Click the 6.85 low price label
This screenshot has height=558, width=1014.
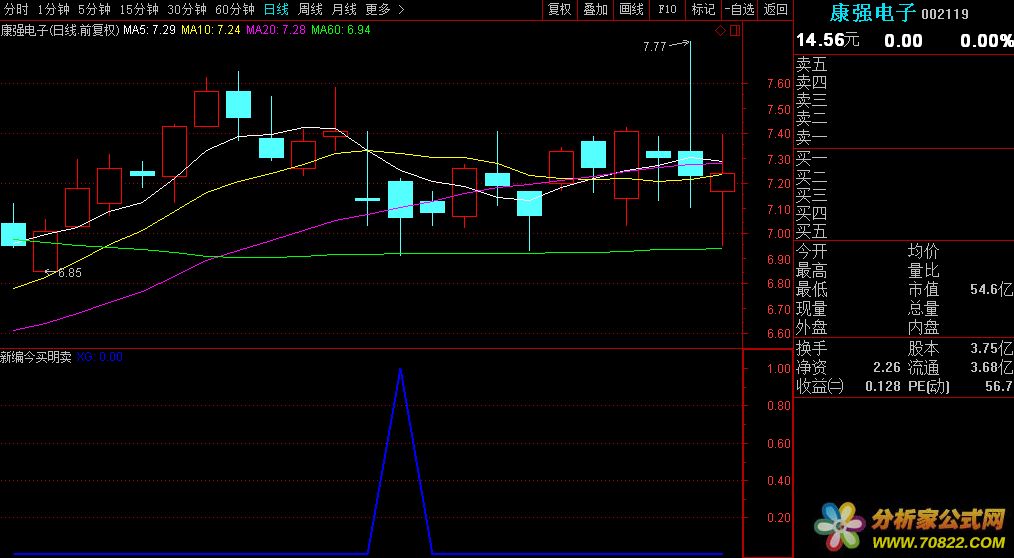pyautogui.click(x=70, y=273)
